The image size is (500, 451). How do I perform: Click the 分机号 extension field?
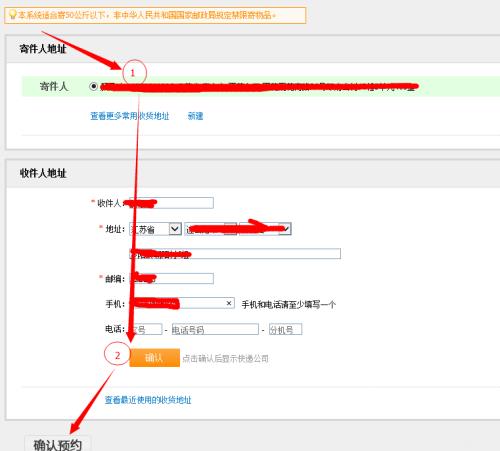(285, 329)
